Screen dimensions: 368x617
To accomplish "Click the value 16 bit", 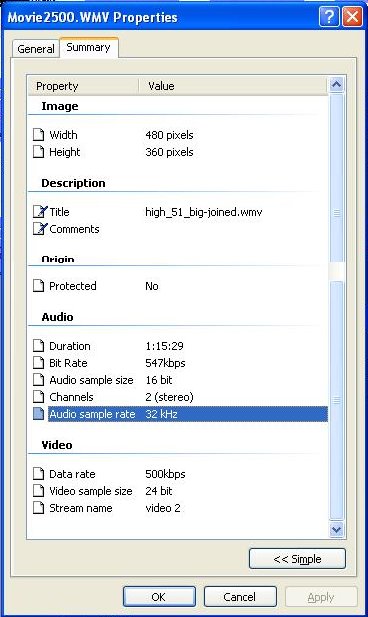I will tap(159, 380).
